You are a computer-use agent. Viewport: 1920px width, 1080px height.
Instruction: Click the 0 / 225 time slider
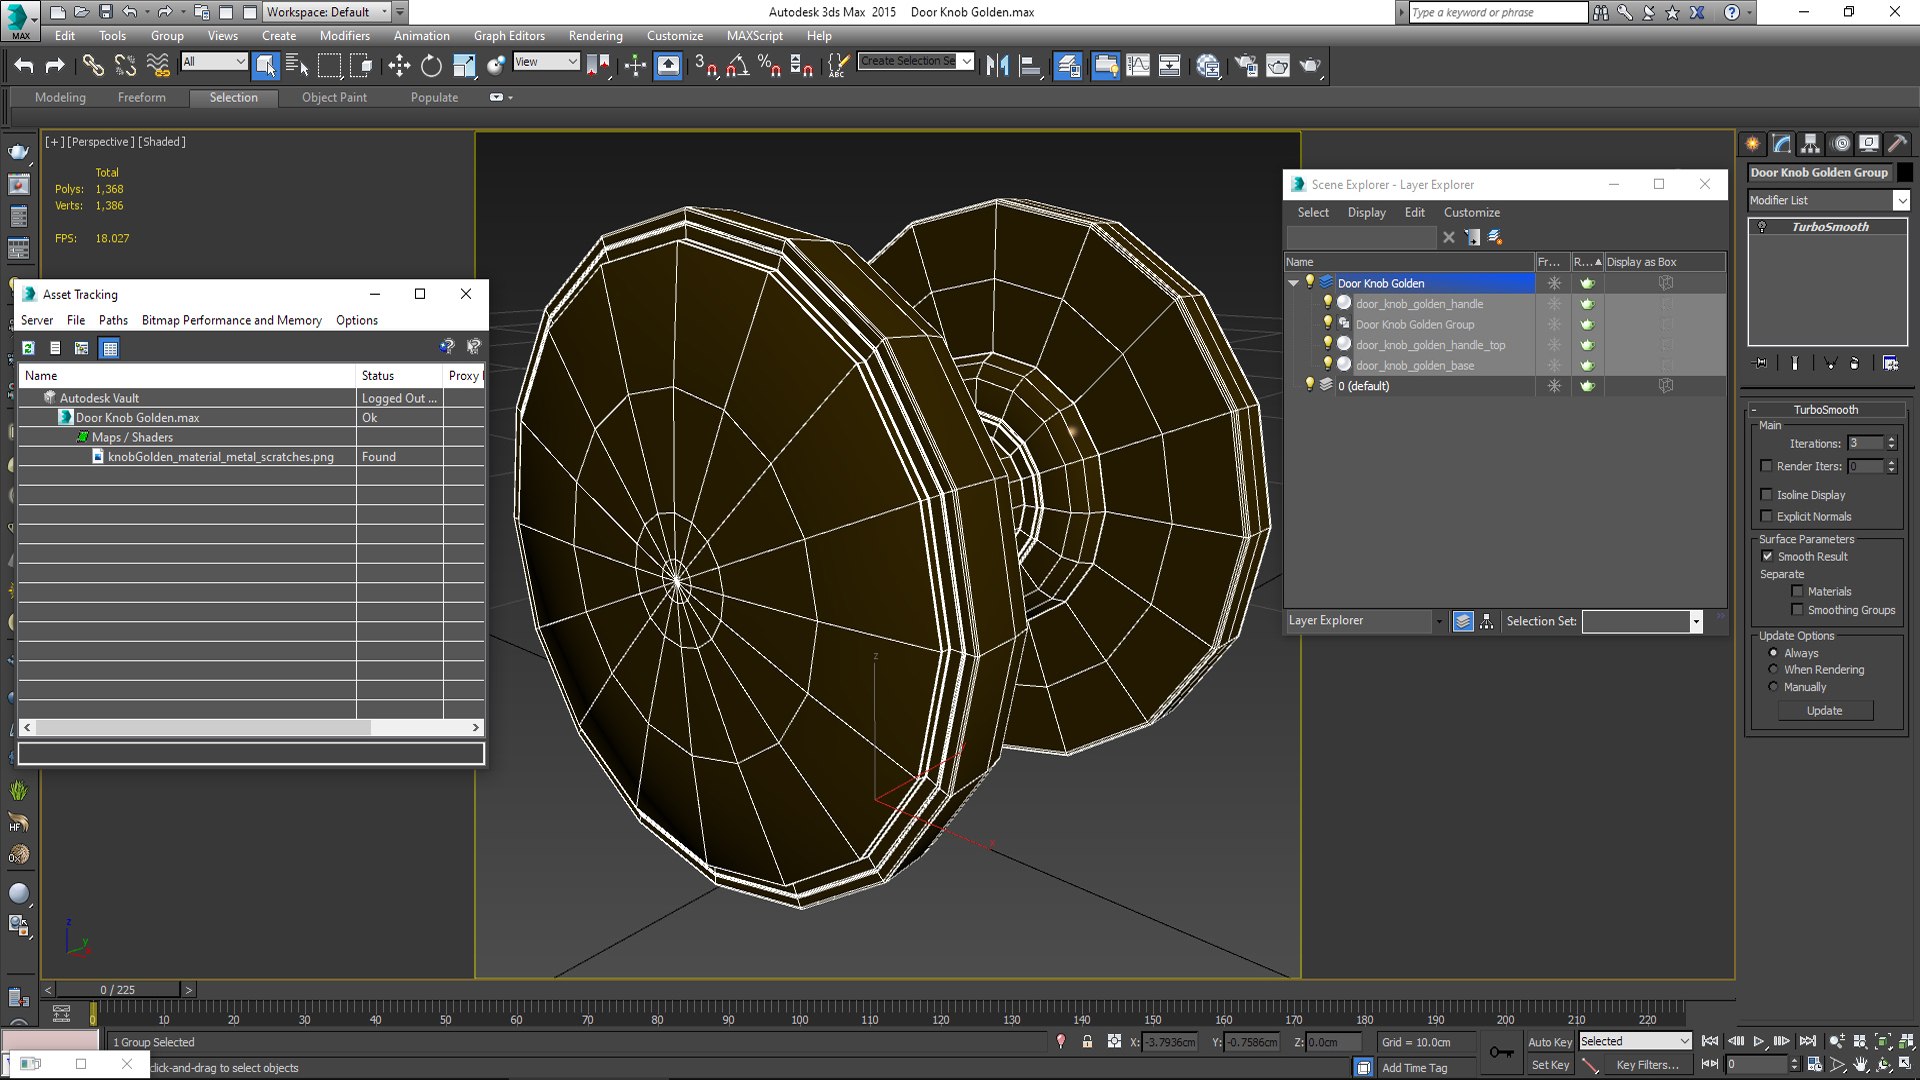pos(118,990)
